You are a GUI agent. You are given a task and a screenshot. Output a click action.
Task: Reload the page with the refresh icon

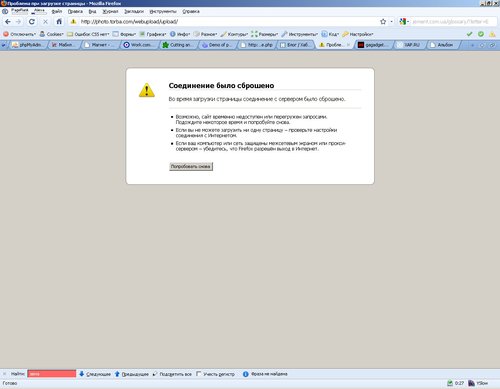pyautogui.click(x=32, y=22)
